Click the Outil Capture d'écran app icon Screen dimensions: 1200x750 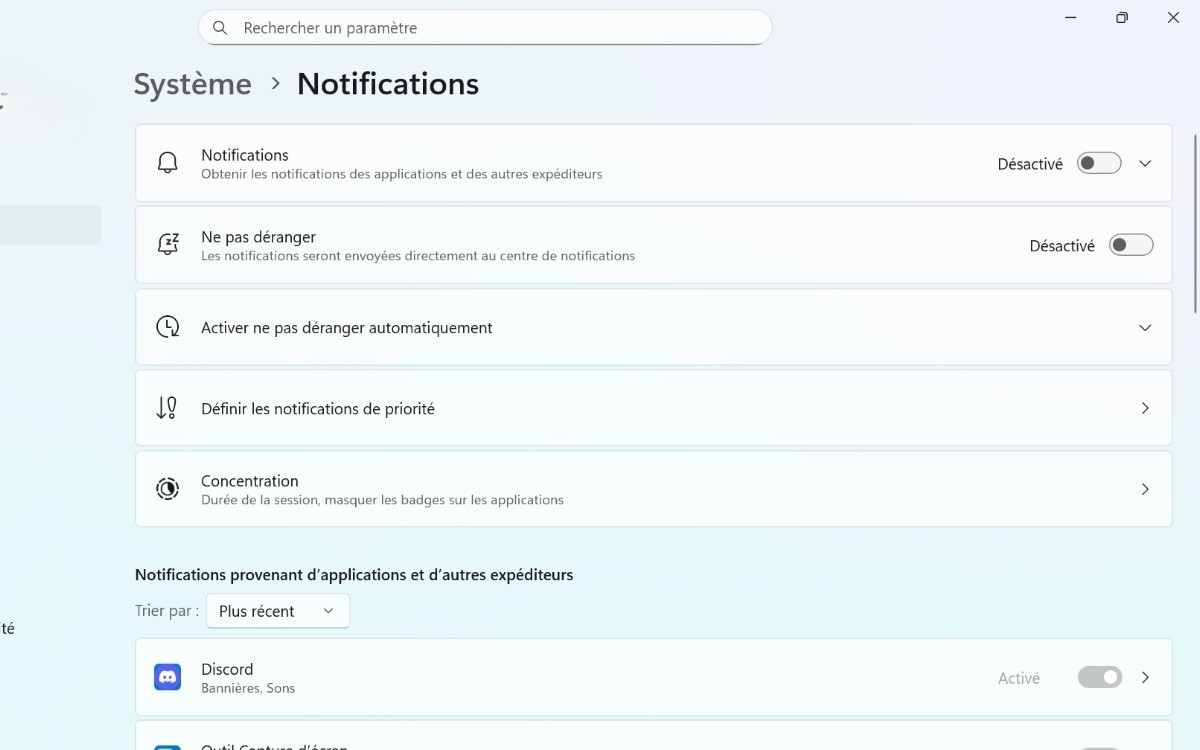[167, 745]
